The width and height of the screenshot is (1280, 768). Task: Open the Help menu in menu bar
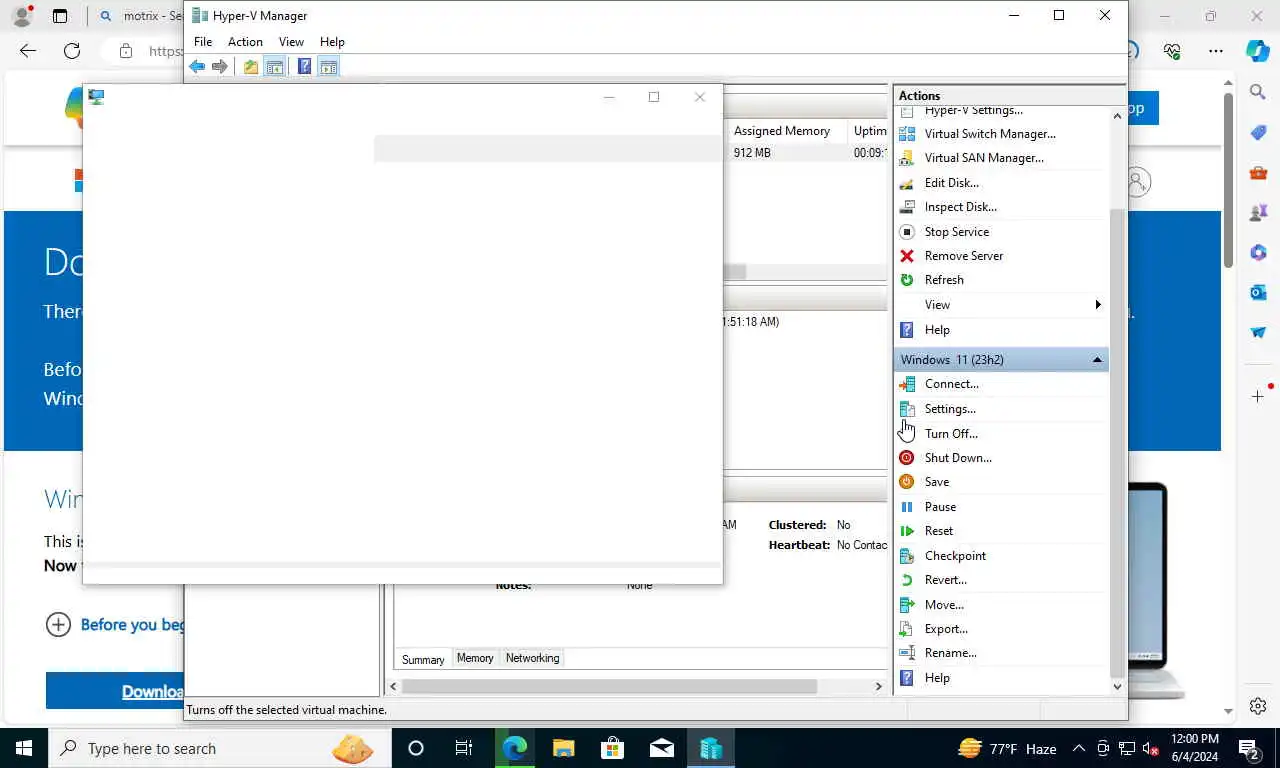[x=332, y=42]
